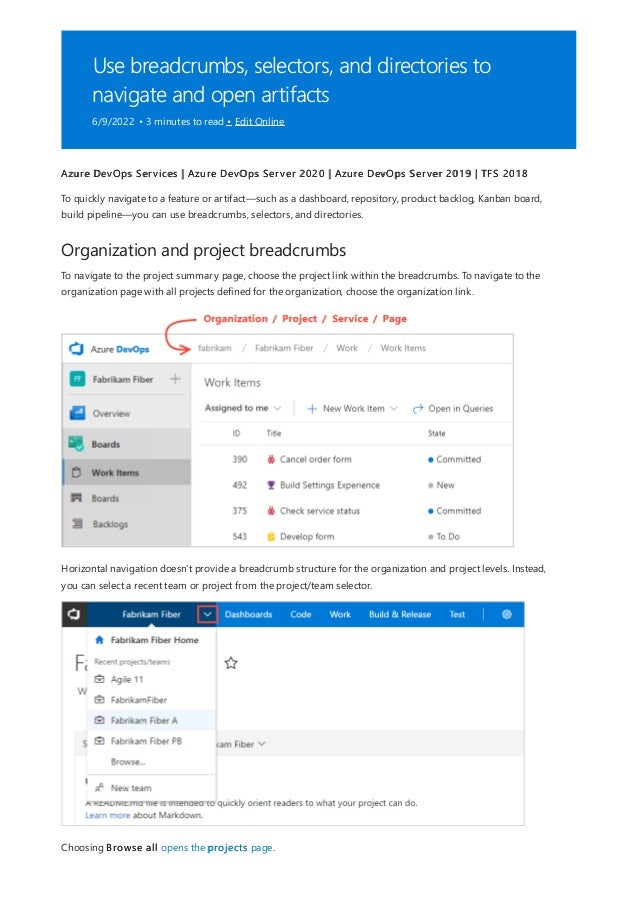Click the Open in Queries button

453,408
